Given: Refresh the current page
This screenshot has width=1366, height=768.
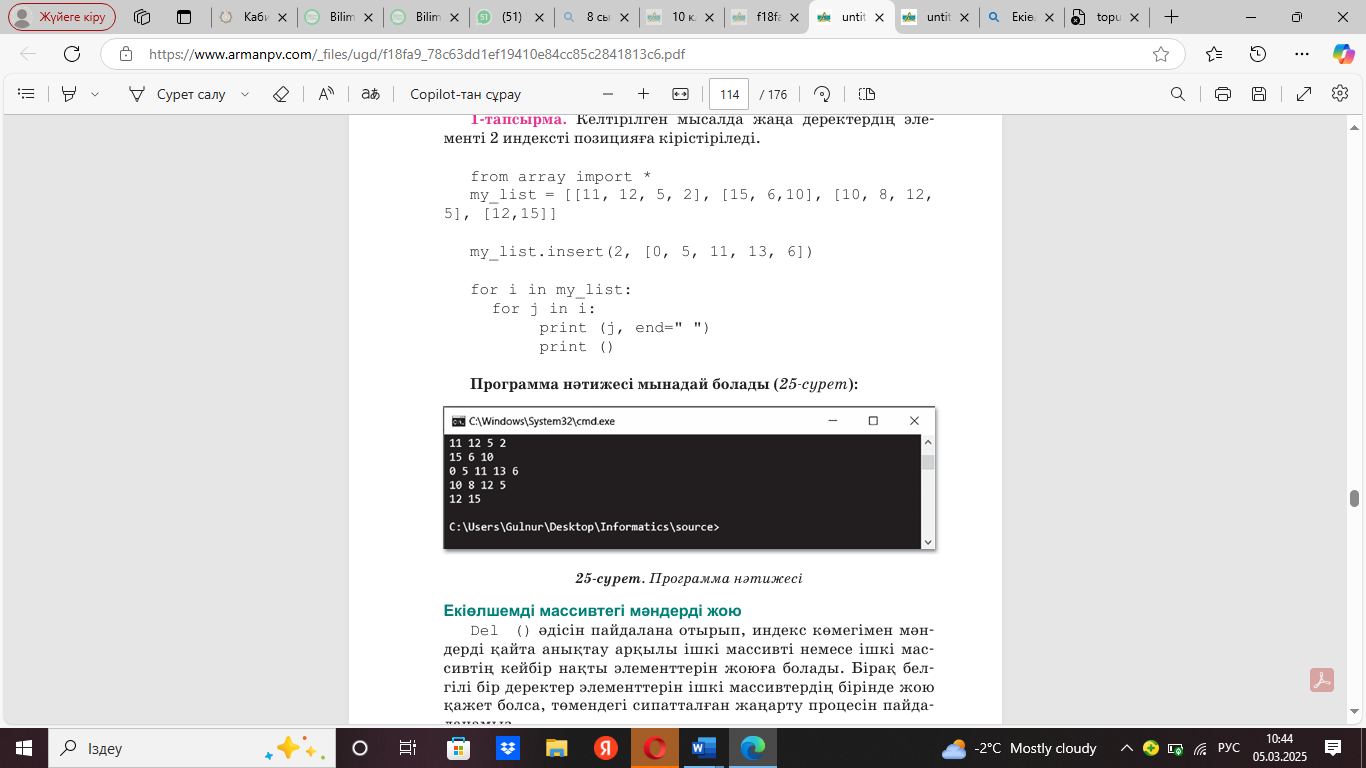Looking at the screenshot, I should 72,54.
